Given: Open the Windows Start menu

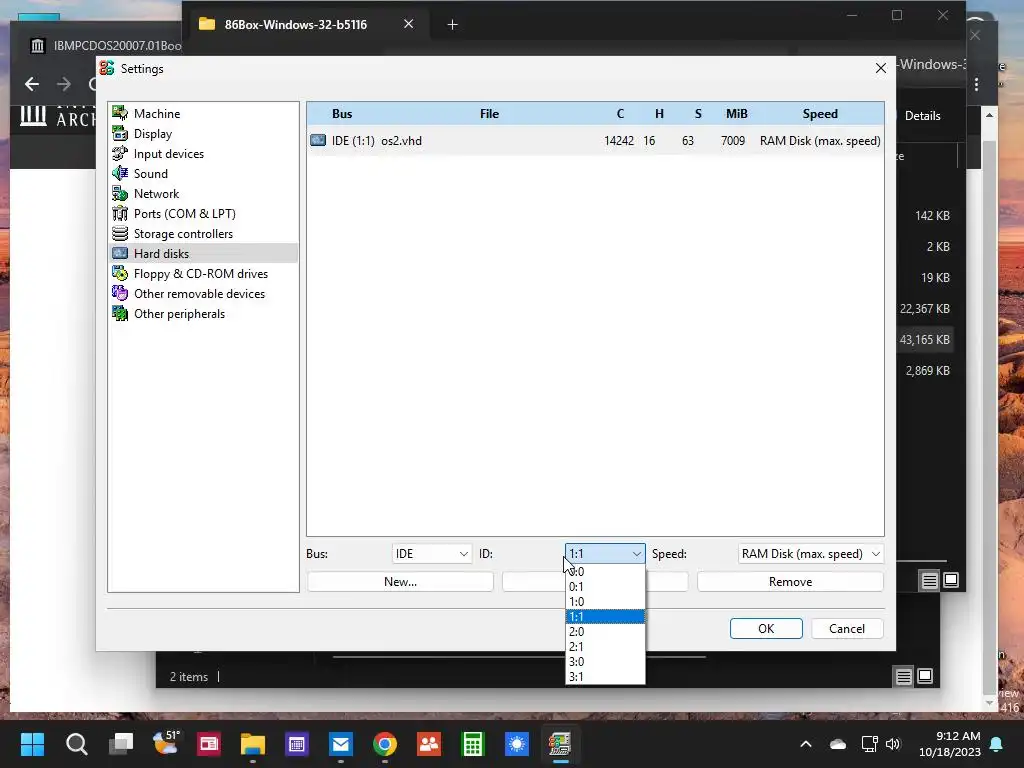Looking at the screenshot, I should click(32, 744).
